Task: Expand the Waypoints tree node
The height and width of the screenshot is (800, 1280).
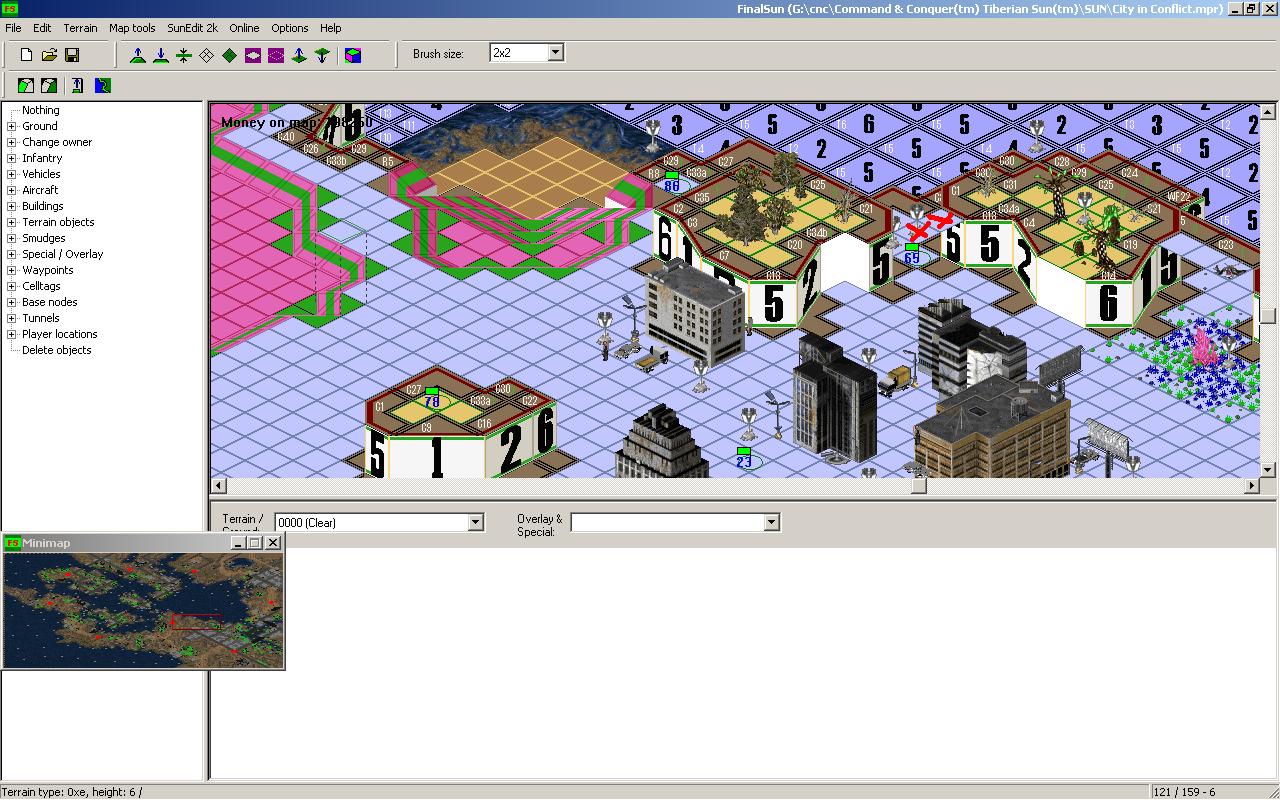Action: pyautogui.click(x=12, y=270)
